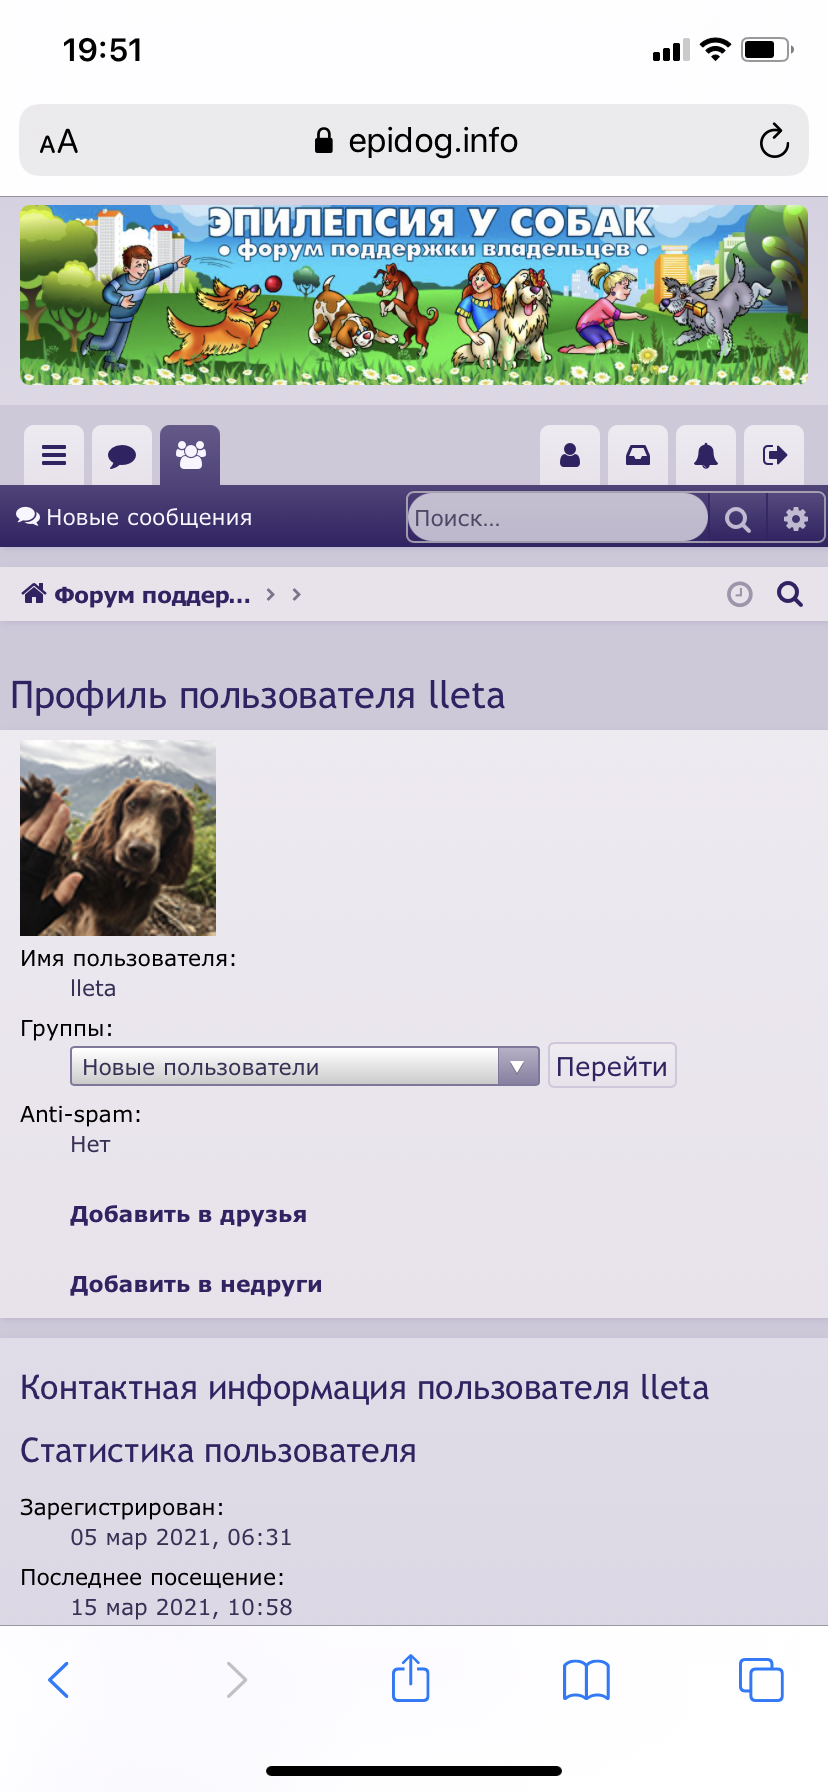Tap the breadcrumb bar search icon
The width and height of the screenshot is (828, 1792).
point(790,595)
